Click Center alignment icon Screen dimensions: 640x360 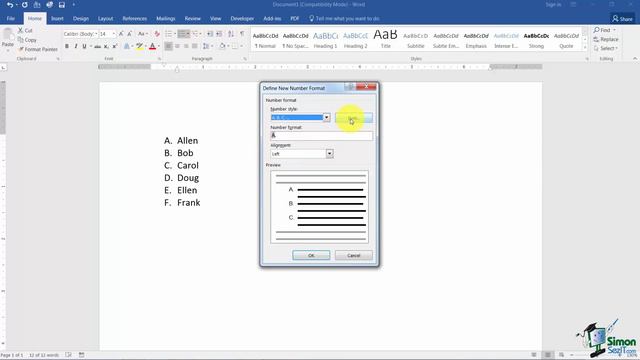[x=178, y=47]
